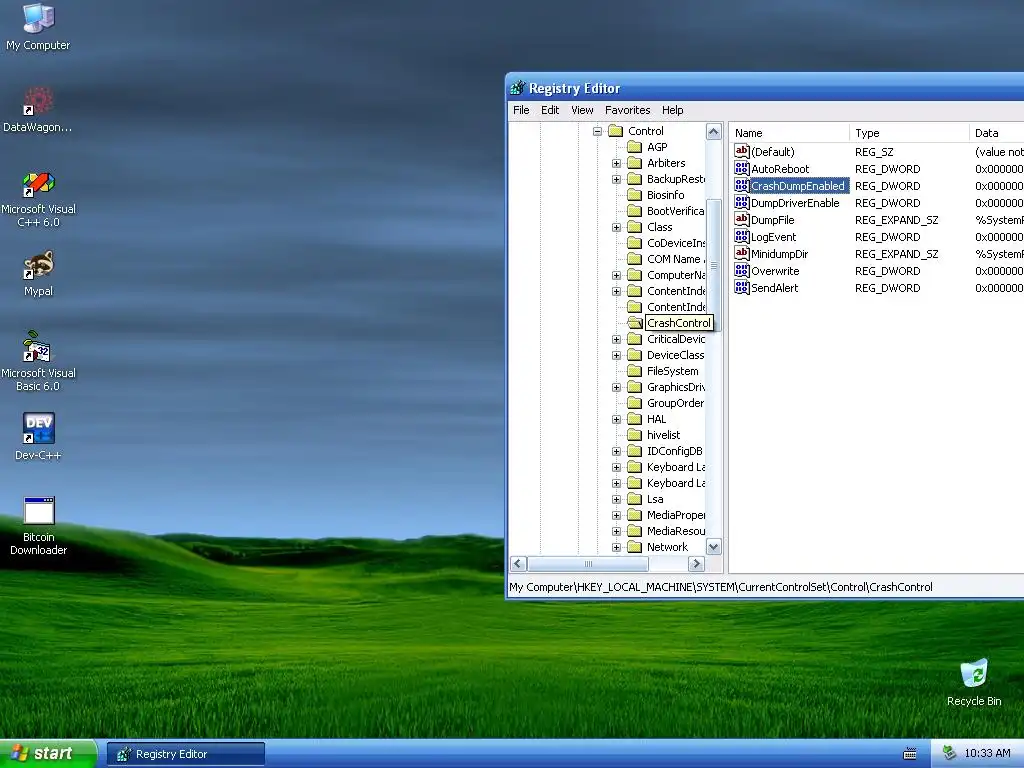Image resolution: width=1024 pixels, height=768 pixels.
Task: Click the Mypal browser desktop icon
Action: pos(38,273)
